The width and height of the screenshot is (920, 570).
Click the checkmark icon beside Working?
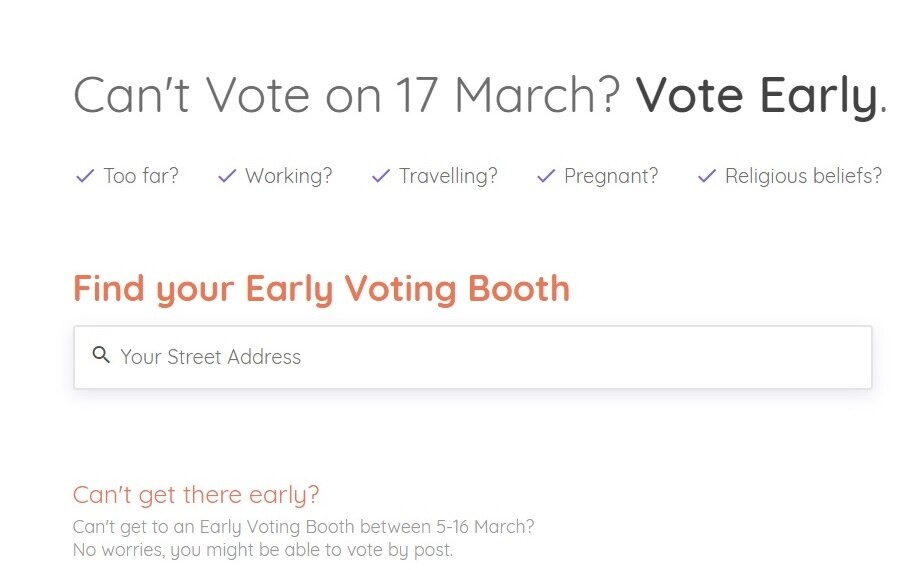click(x=227, y=176)
